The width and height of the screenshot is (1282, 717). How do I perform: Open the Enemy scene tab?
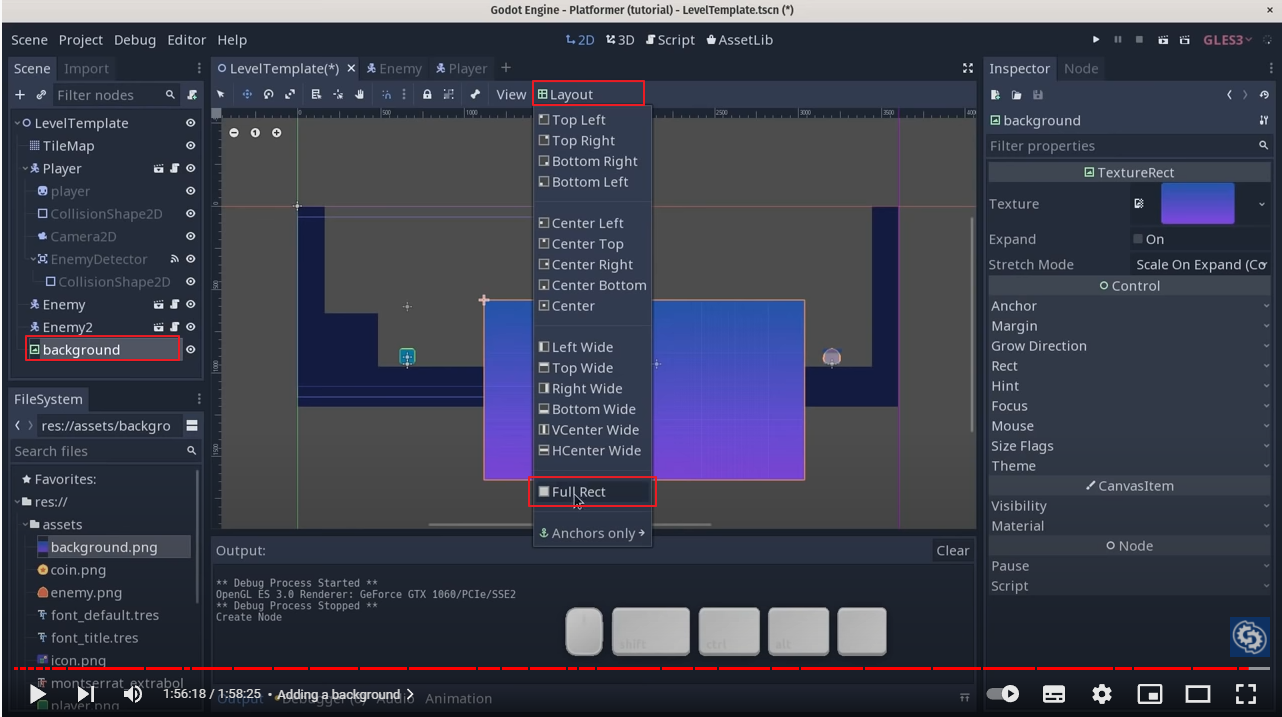[394, 68]
